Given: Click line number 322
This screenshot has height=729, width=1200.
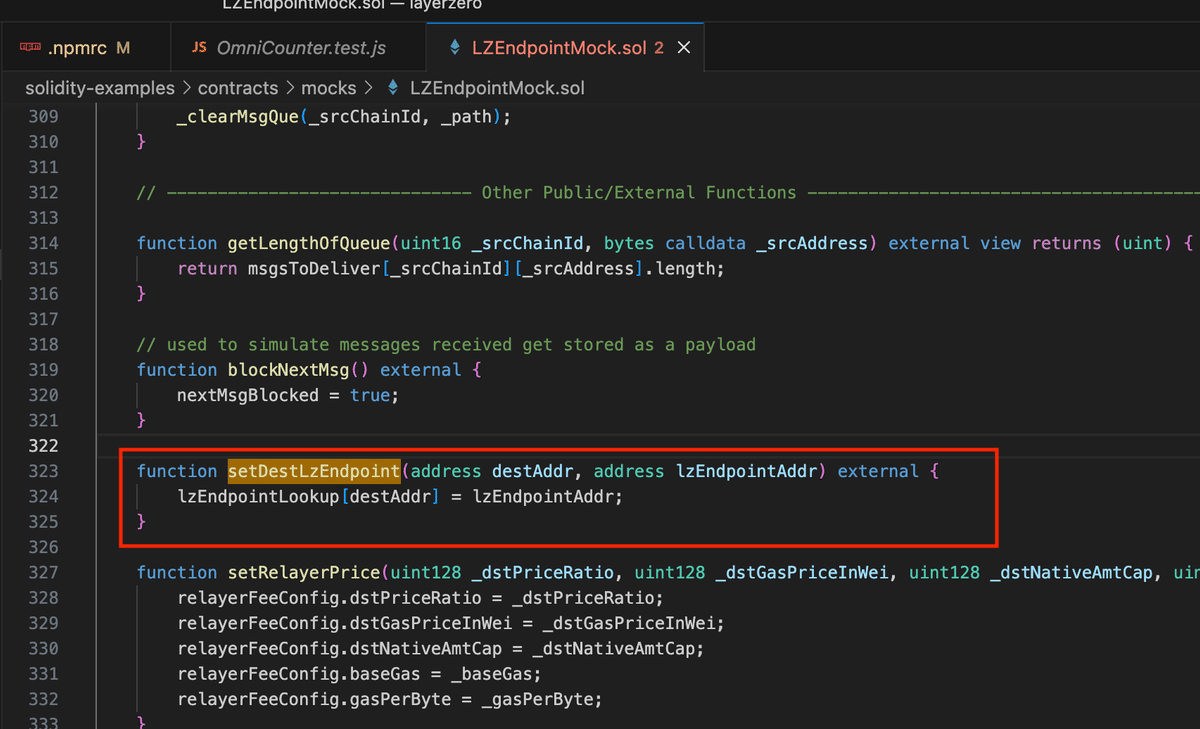Looking at the screenshot, I should 43,446.
